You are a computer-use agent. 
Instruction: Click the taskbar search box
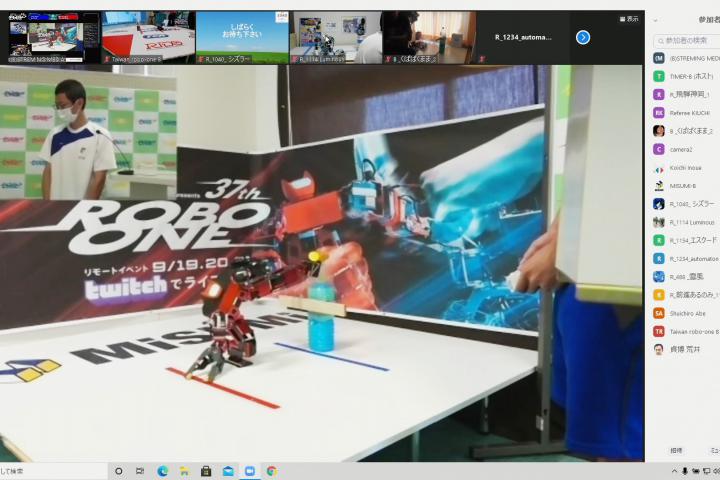(x=53, y=471)
